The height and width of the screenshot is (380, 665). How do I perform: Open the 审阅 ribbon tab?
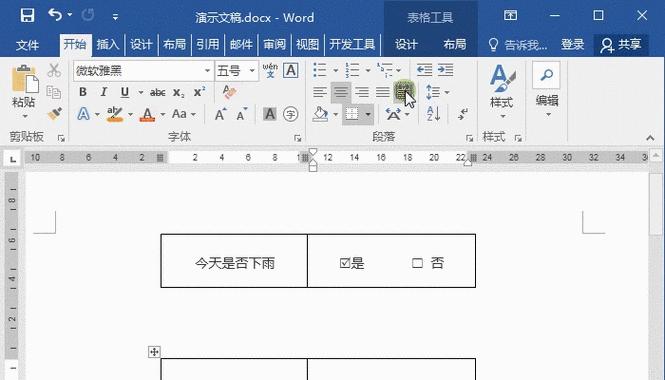click(x=274, y=44)
